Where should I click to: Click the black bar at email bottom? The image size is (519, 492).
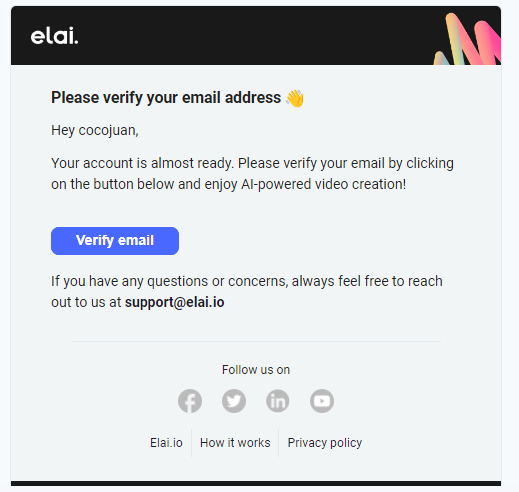256,483
